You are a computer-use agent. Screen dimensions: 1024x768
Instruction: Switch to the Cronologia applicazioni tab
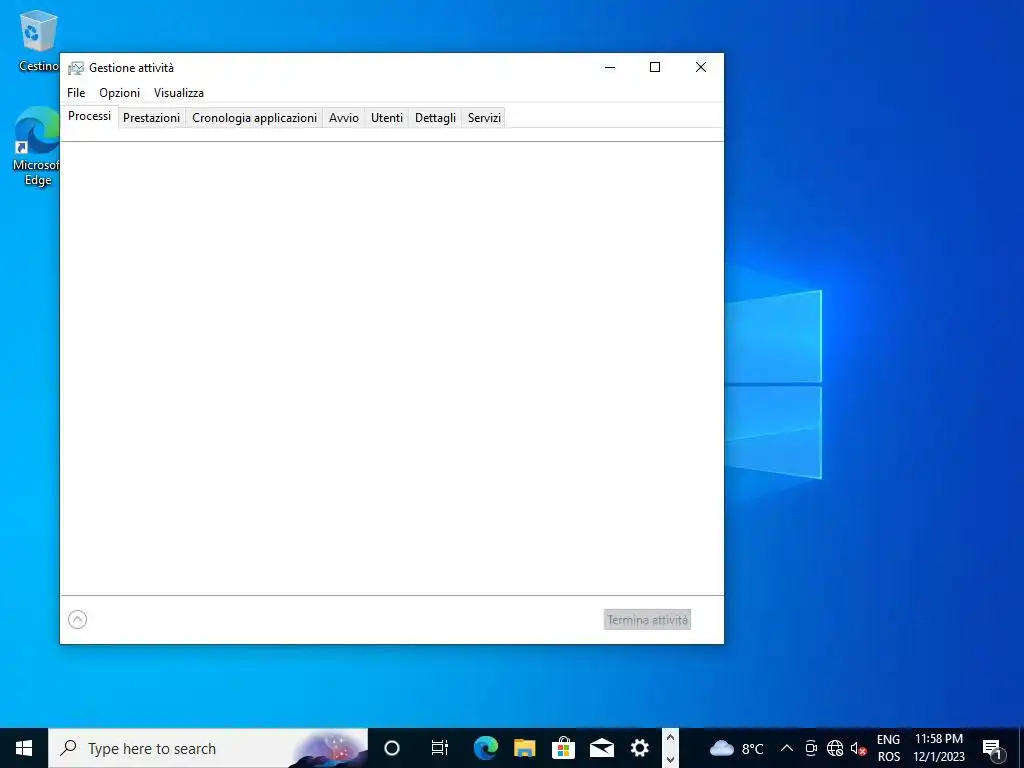(x=254, y=118)
